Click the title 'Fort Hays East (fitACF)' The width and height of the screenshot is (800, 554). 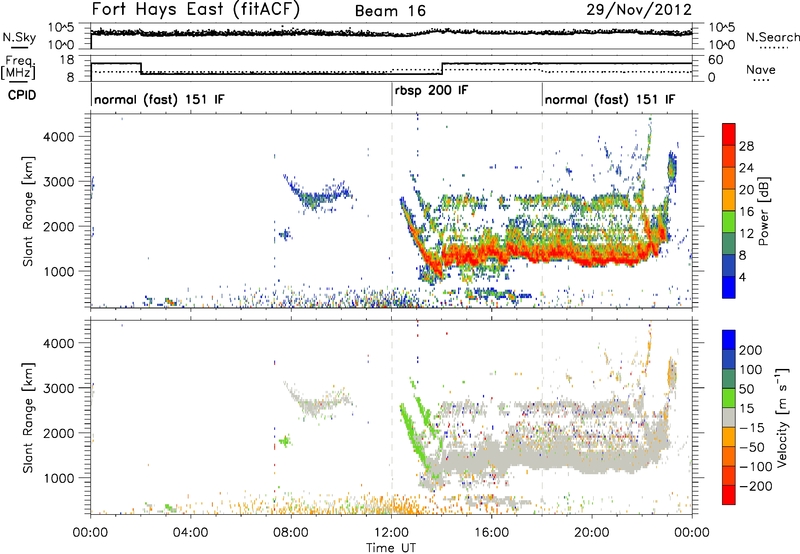[x=195, y=9]
